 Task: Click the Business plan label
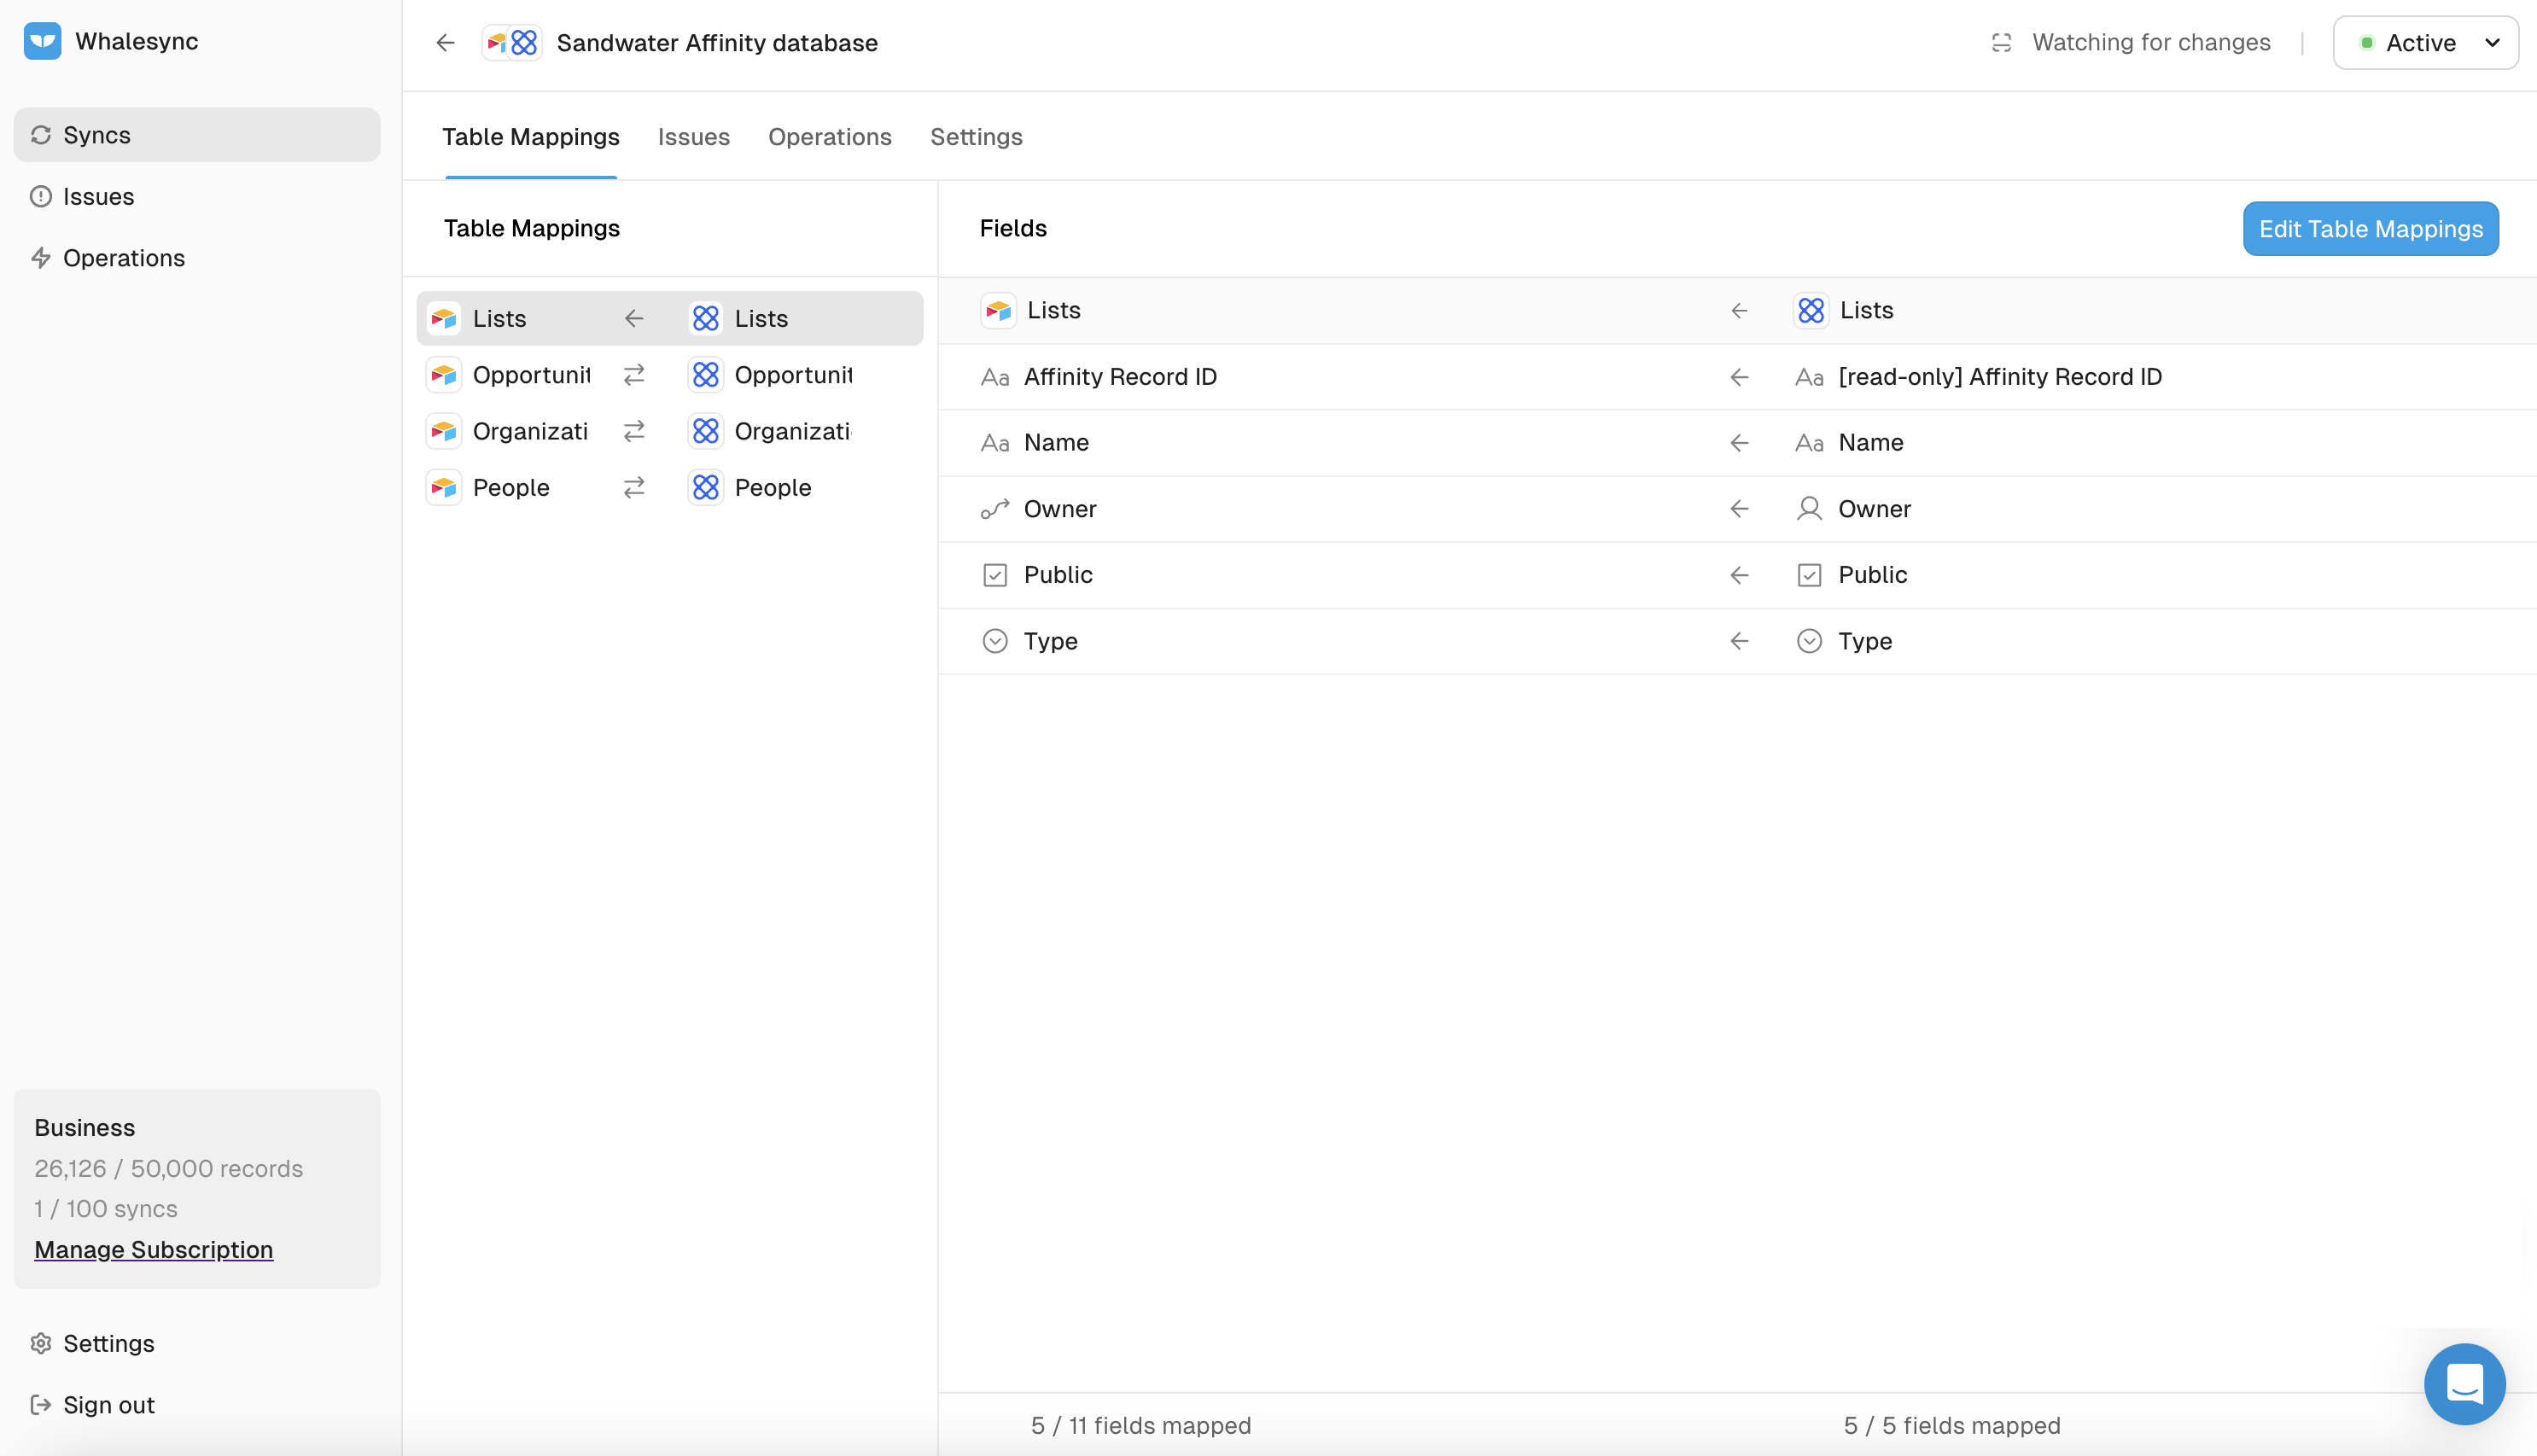click(x=85, y=1128)
